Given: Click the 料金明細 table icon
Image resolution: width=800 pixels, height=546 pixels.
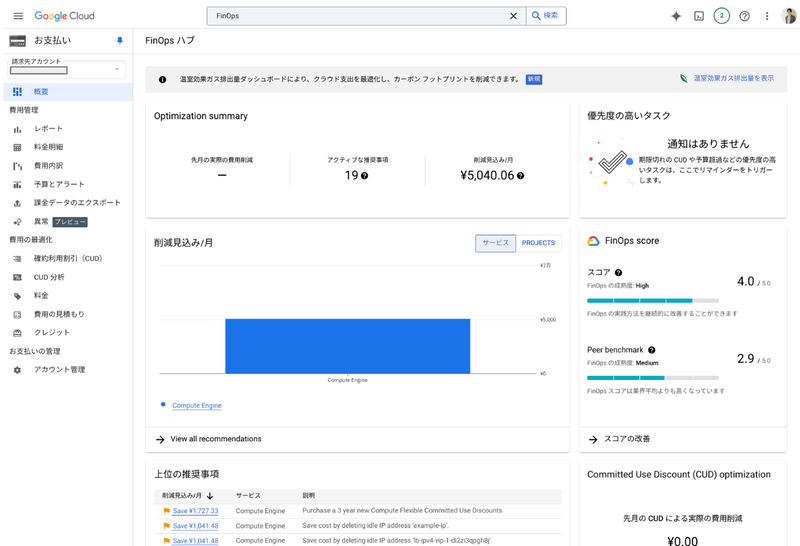Looking at the screenshot, I should [x=17, y=147].
